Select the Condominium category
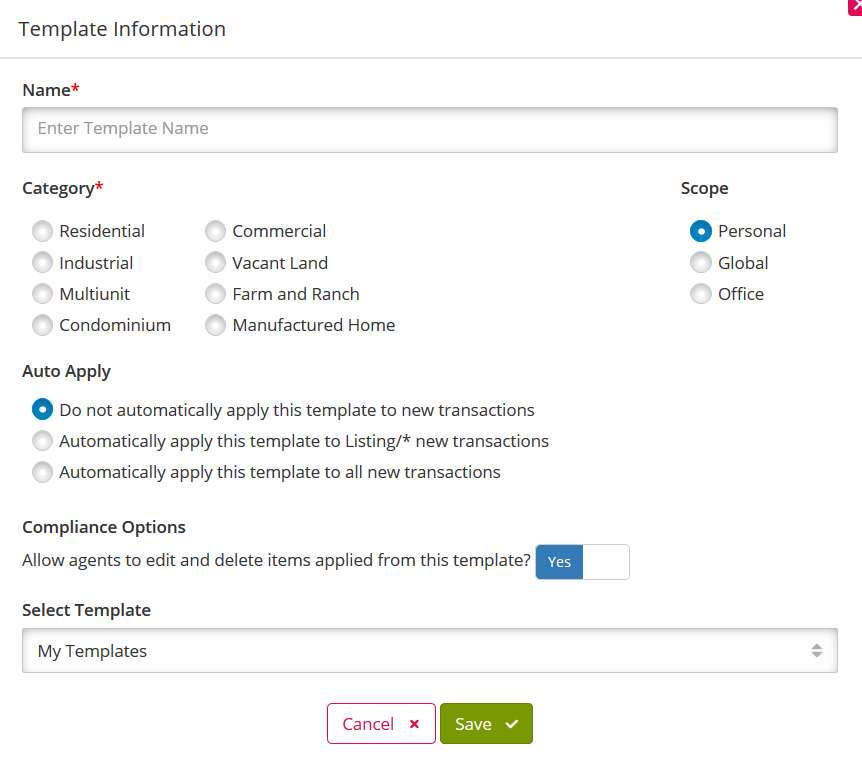The image size is (862, 760). (42, 325)
